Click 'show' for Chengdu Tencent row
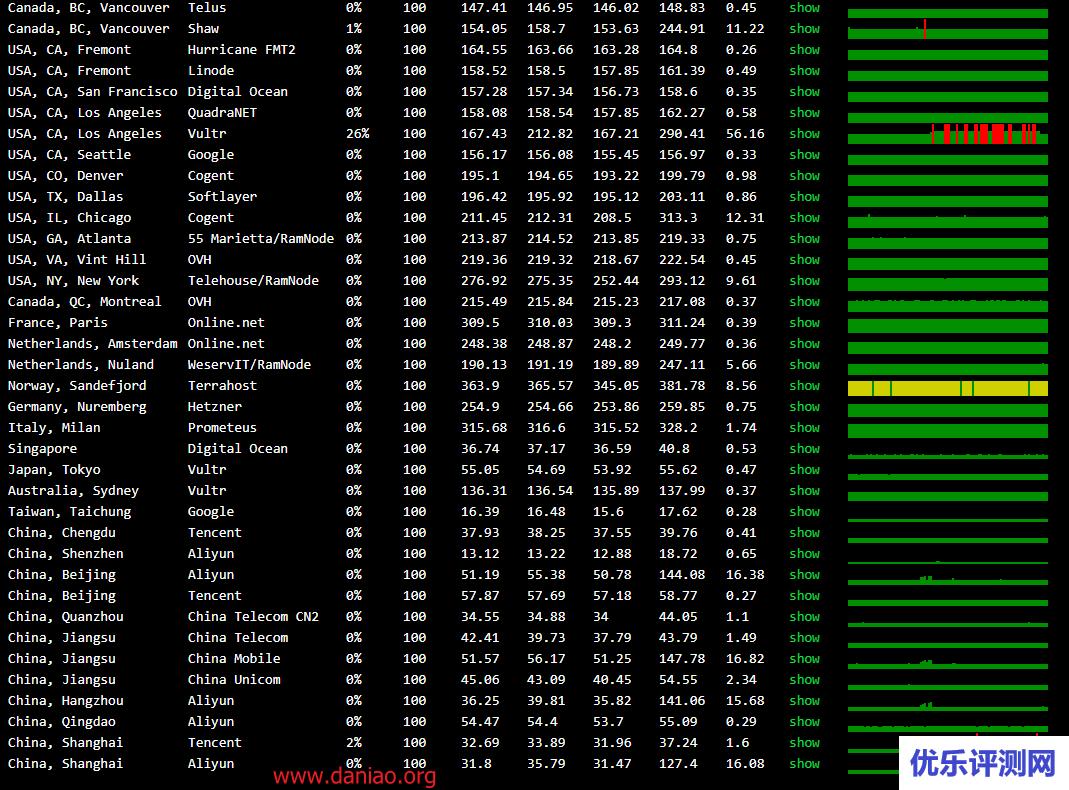 [x=804, y=532]
